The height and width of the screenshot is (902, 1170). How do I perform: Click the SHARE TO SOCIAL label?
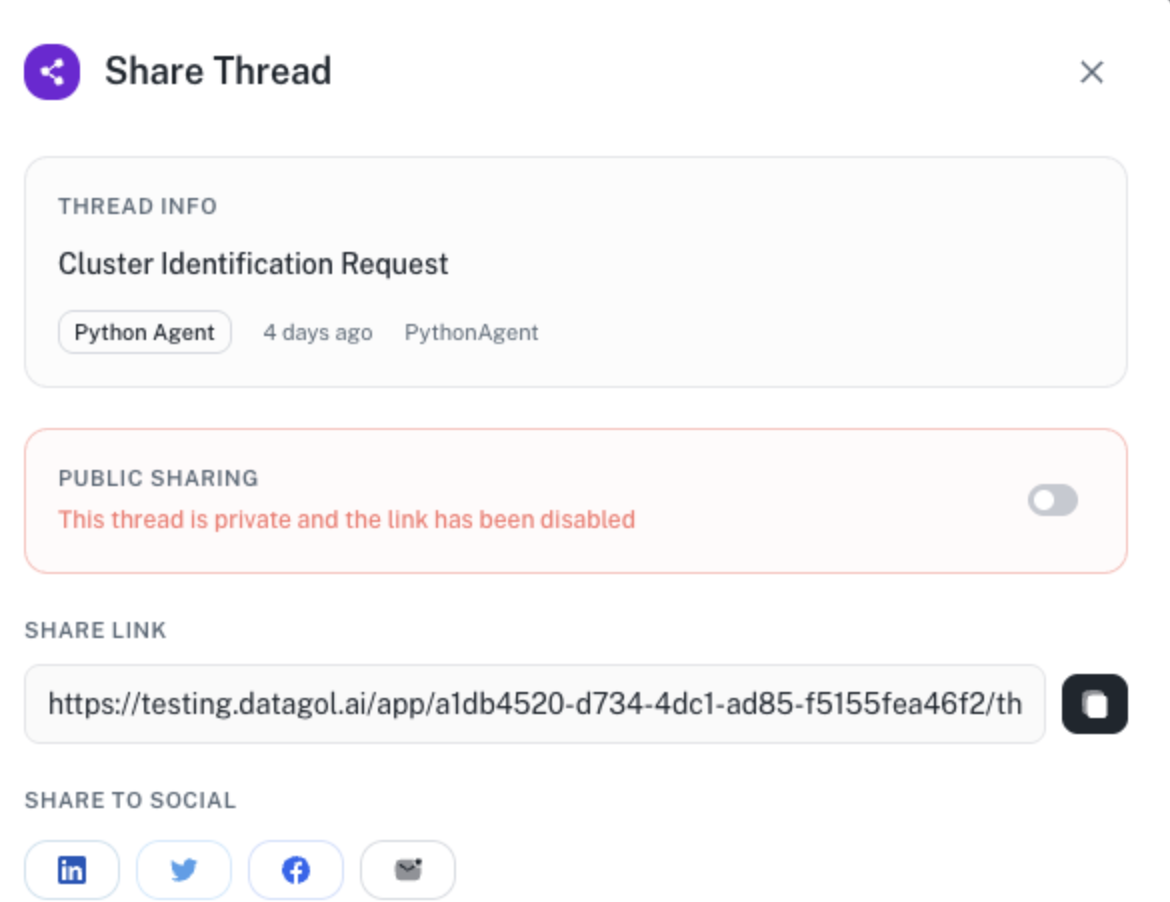(130, 801)
